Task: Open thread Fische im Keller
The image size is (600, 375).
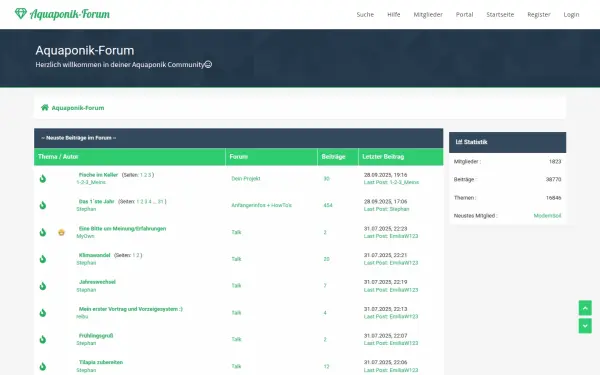Action: 98,175
